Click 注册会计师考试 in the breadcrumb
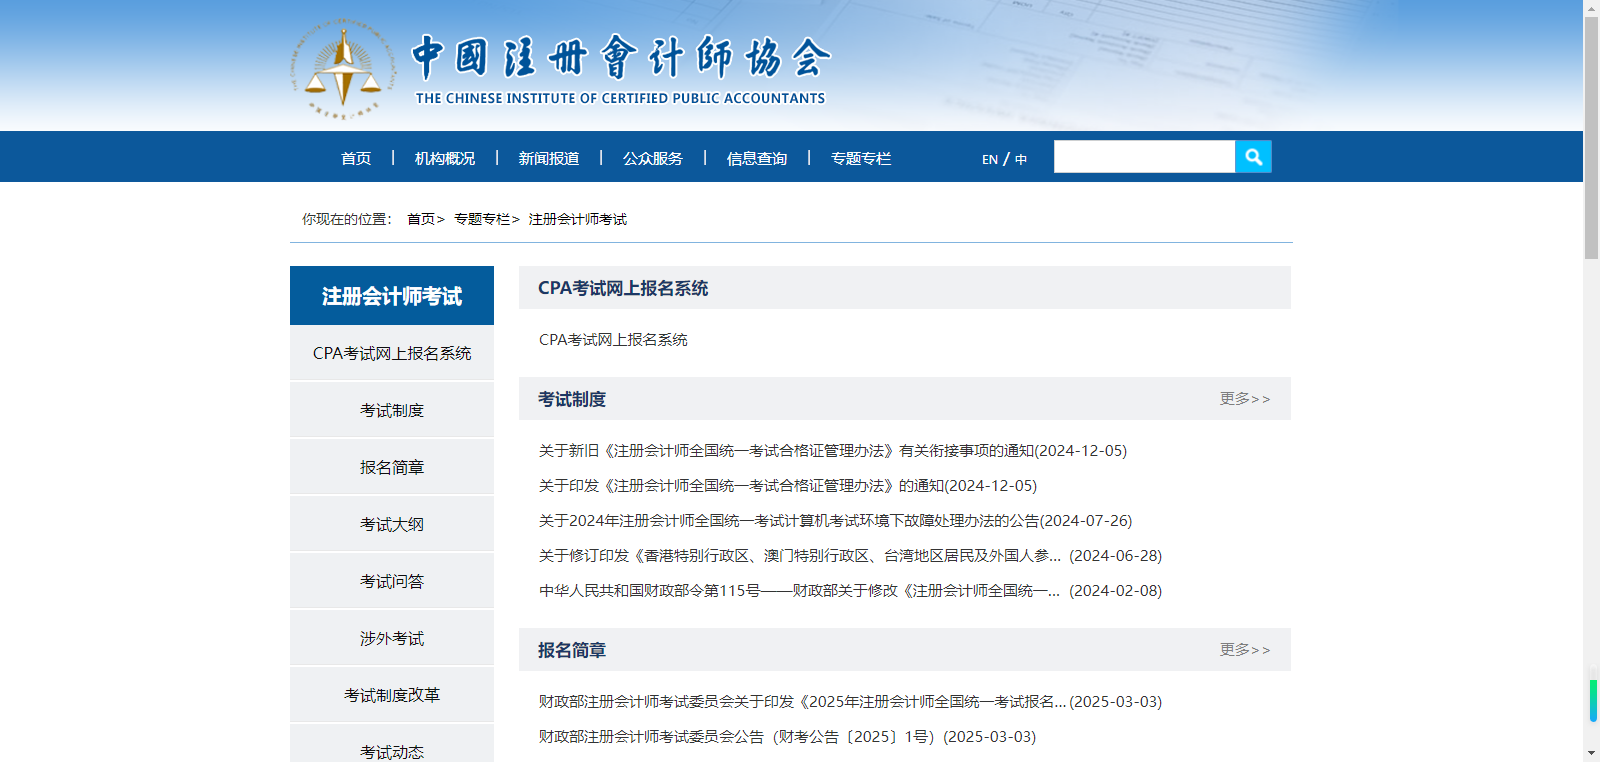1600x762 pixels. click(x=578, y=219)
